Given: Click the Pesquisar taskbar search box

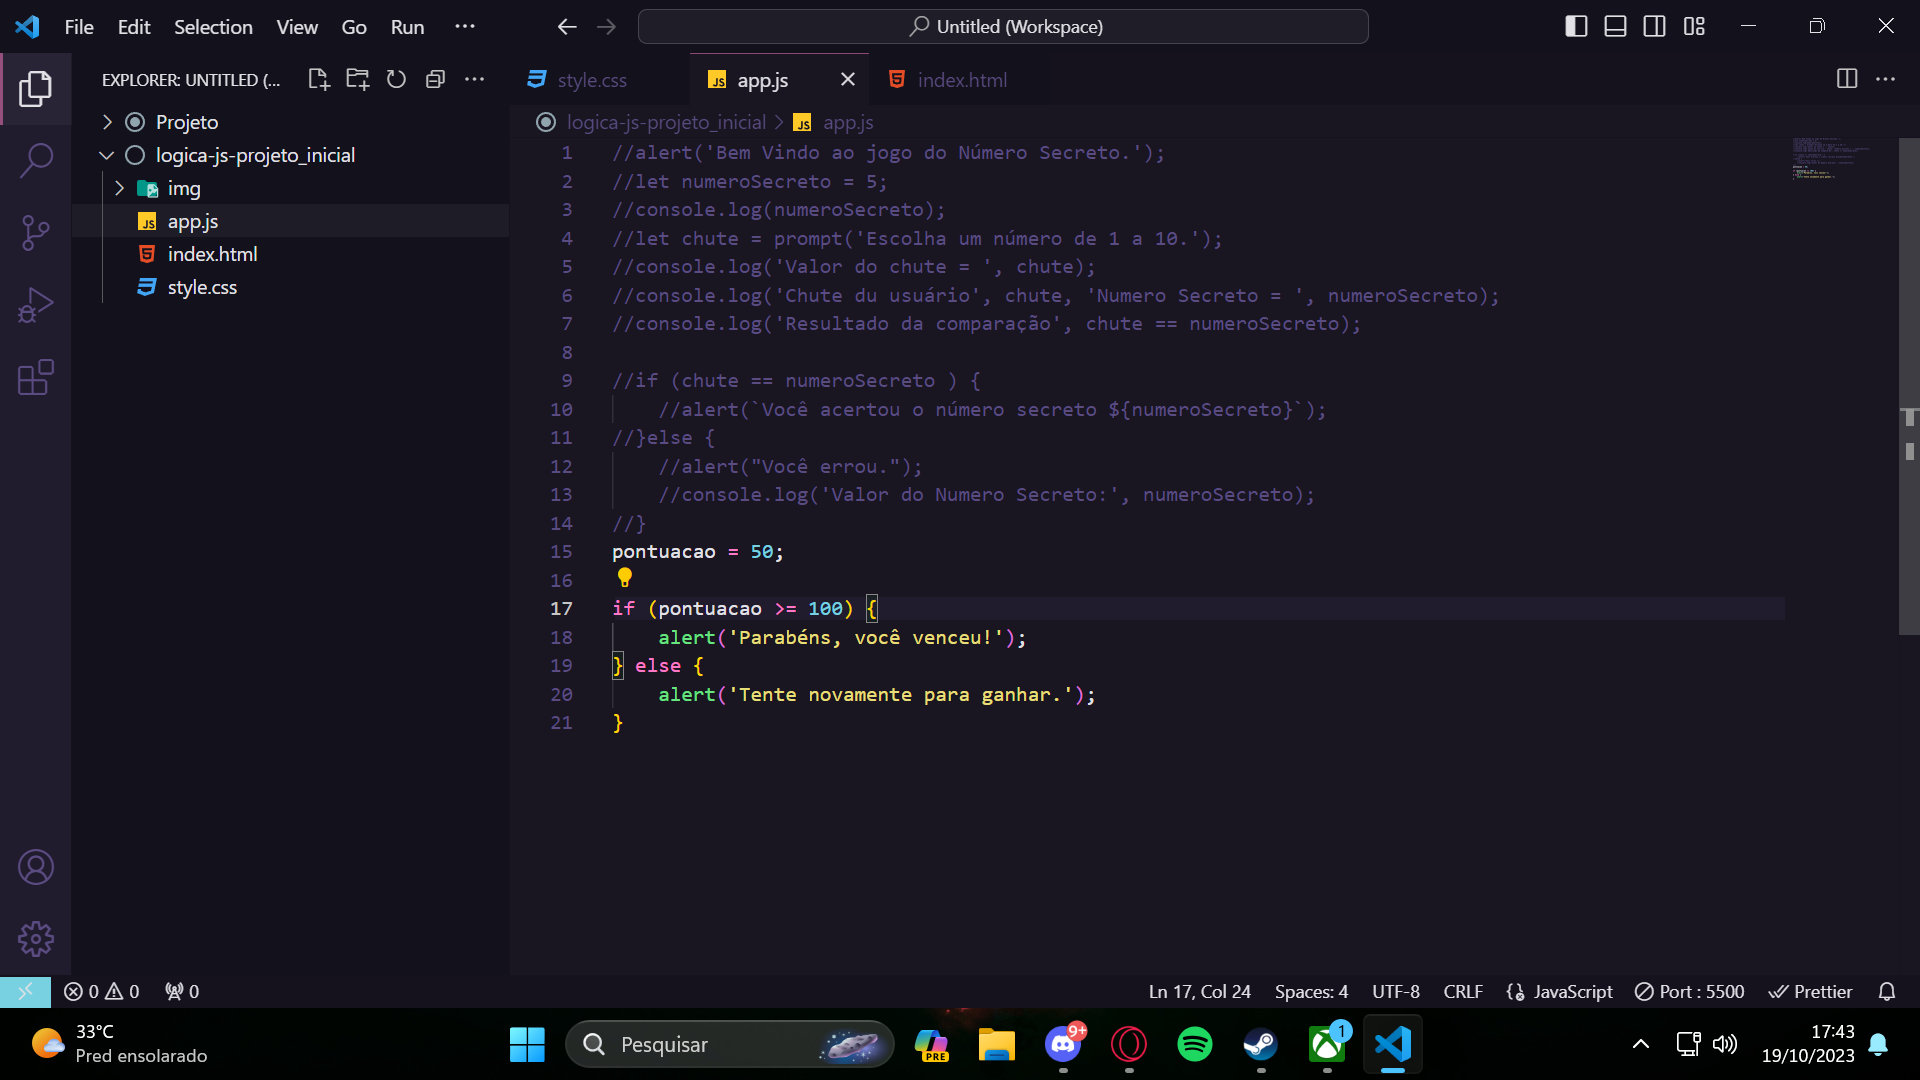Looking at the screenshot, I should [729, 1044].
